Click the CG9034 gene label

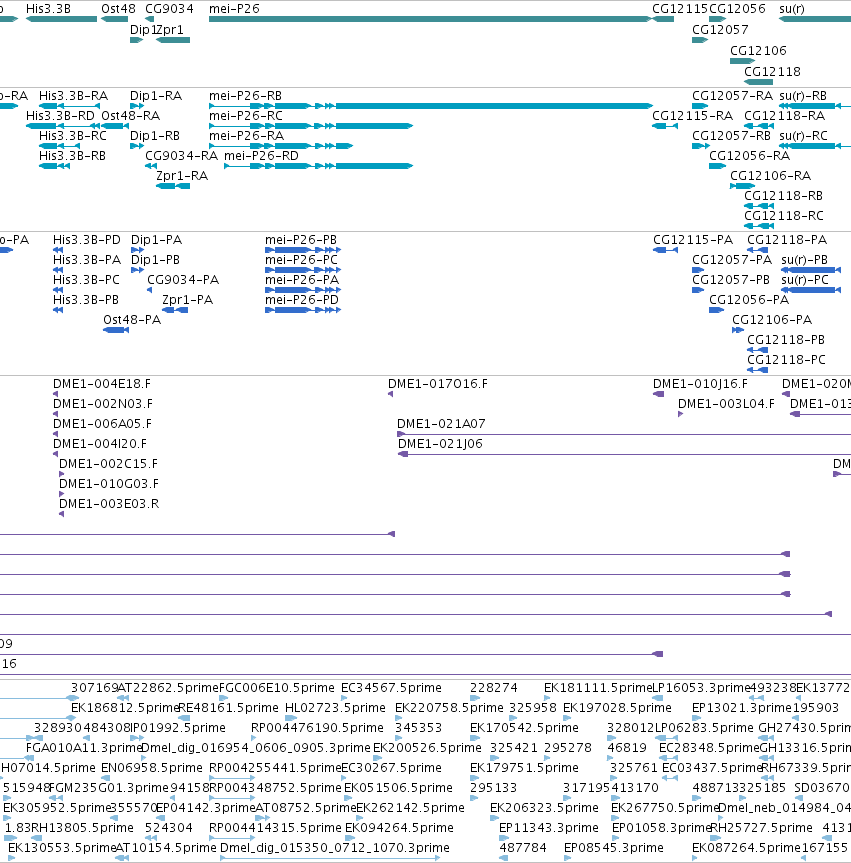pyautogui.click(x=170, y=9)
